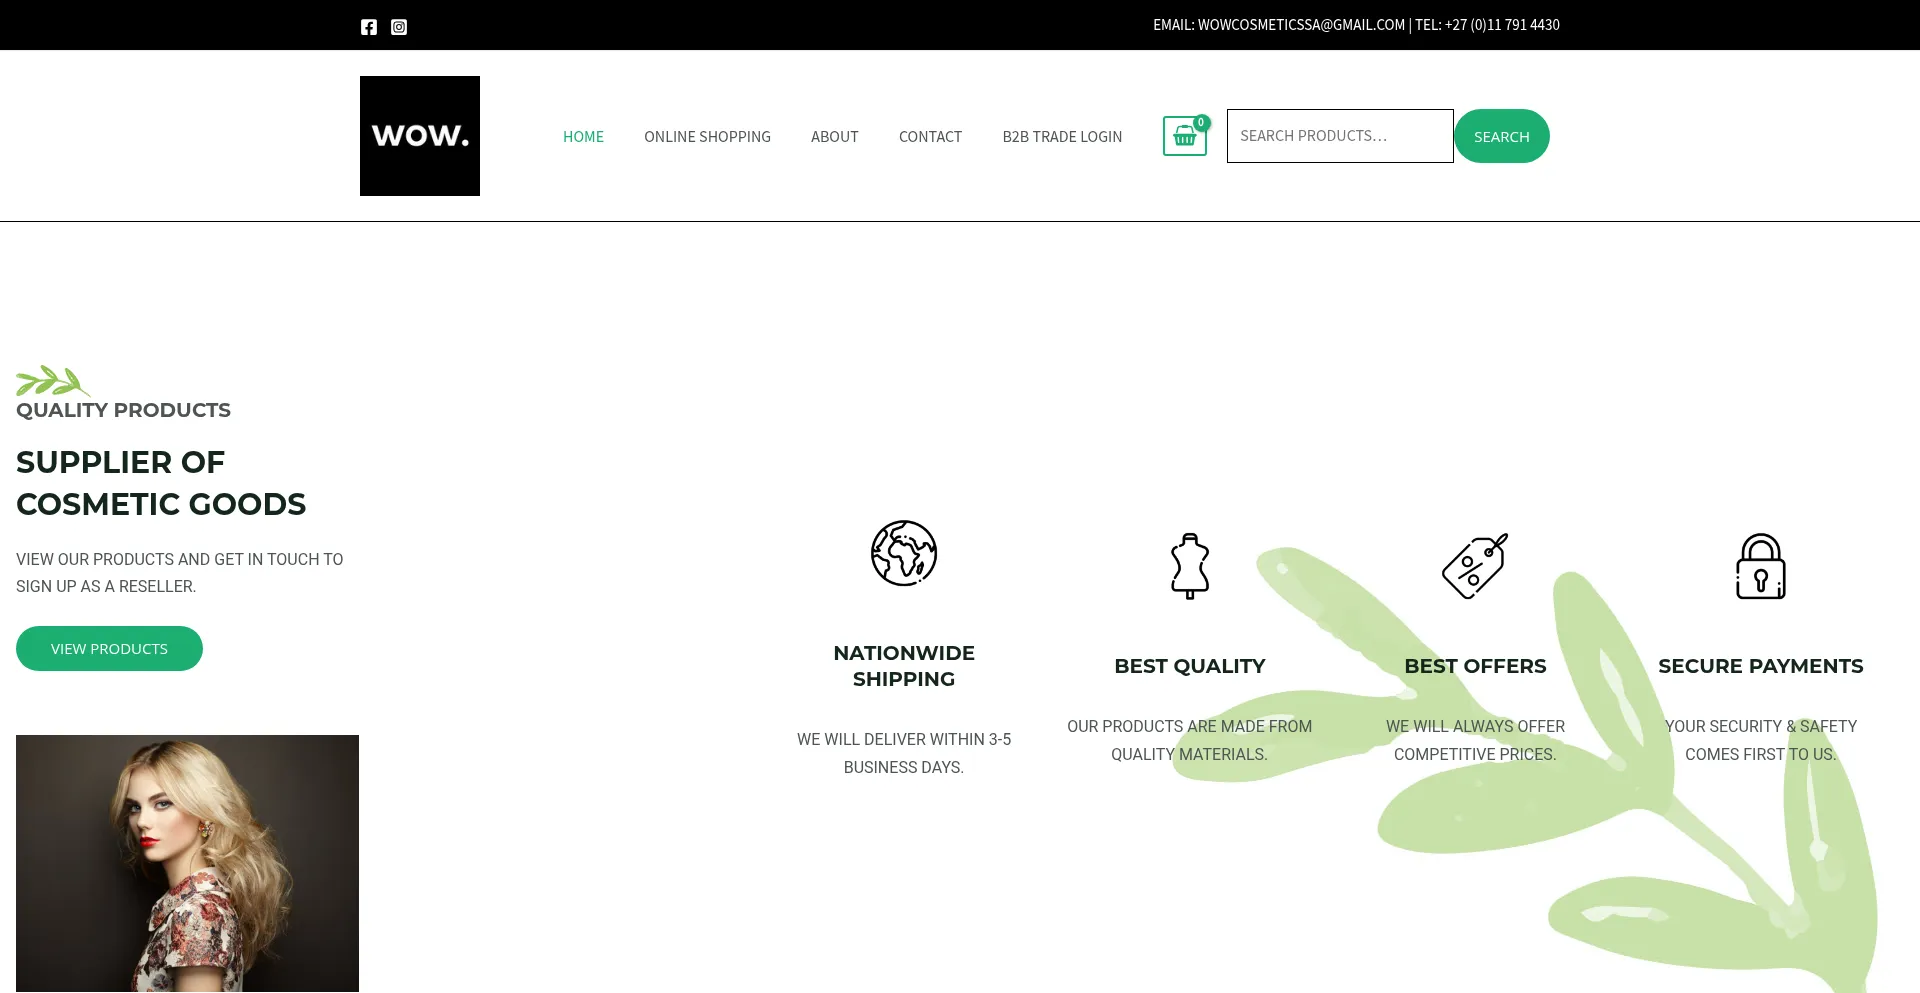The height and width of the screenshot is (993, 1920).
Task: Click the blonde model photo
Action: pyautogui.click(x=187, y=863)
